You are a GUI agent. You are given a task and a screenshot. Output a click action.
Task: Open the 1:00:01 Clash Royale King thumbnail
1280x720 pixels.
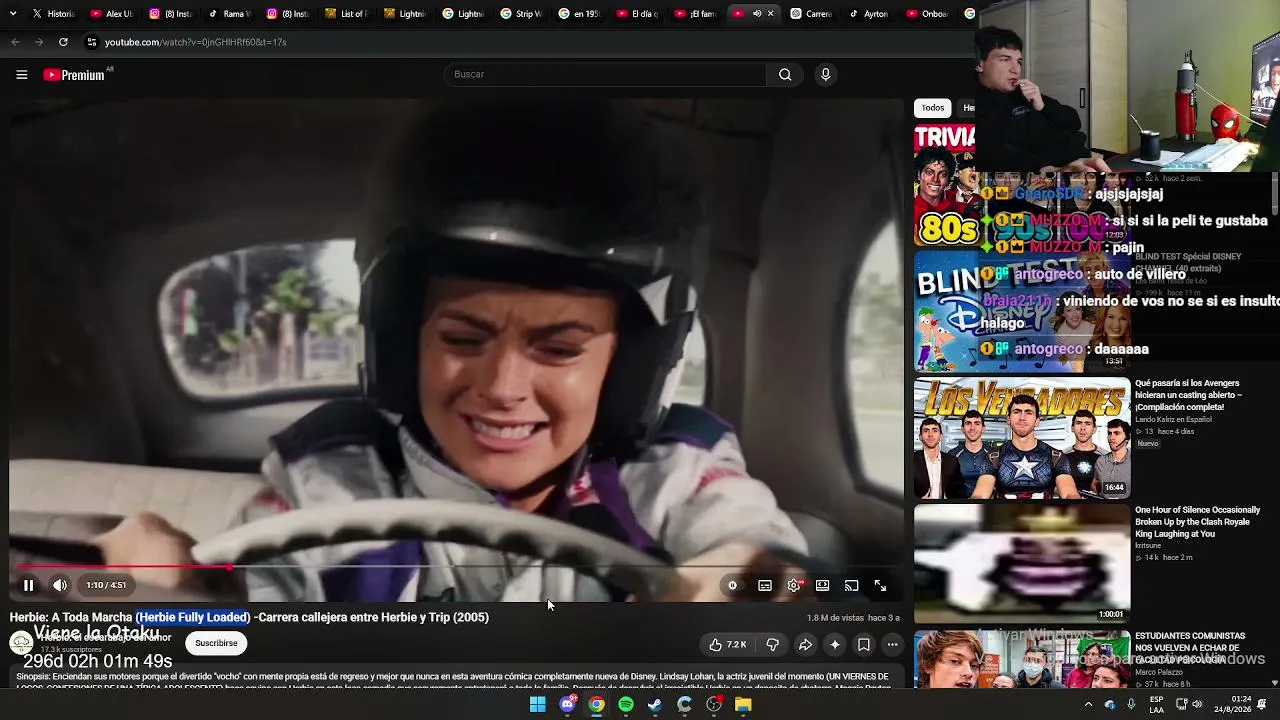coord(1022,564)
